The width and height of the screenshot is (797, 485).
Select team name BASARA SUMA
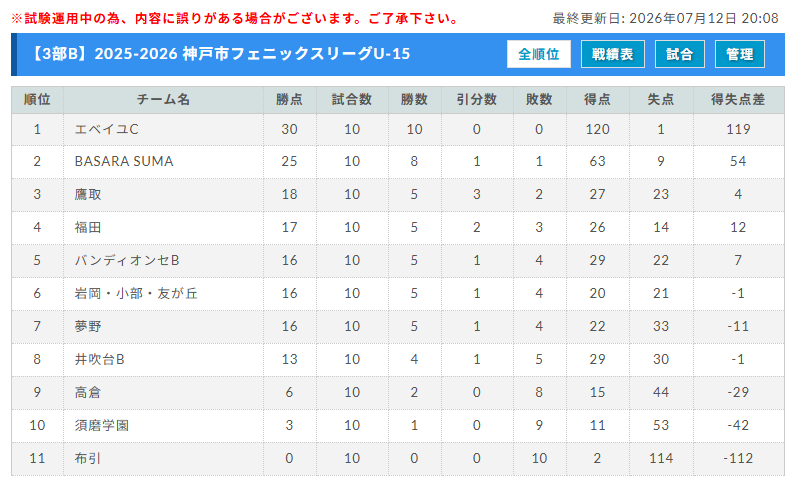(x=124, y=161)
